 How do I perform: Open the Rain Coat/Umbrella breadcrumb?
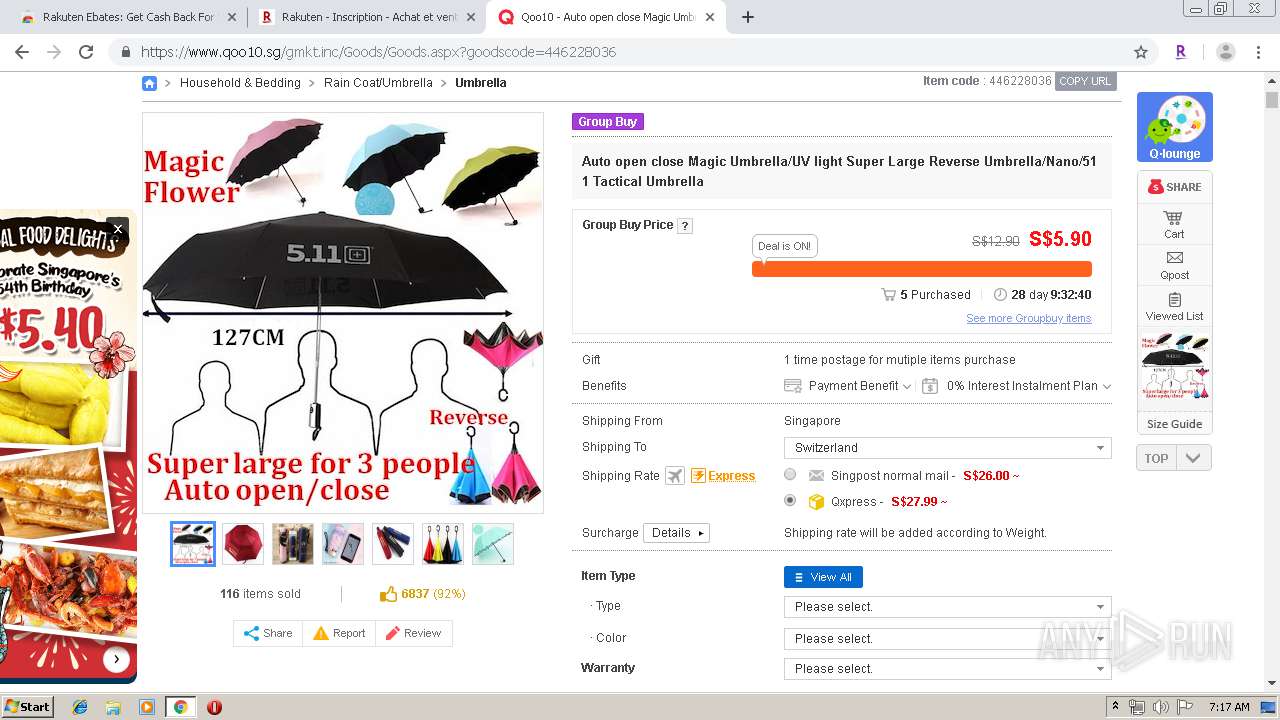(378, 83)
